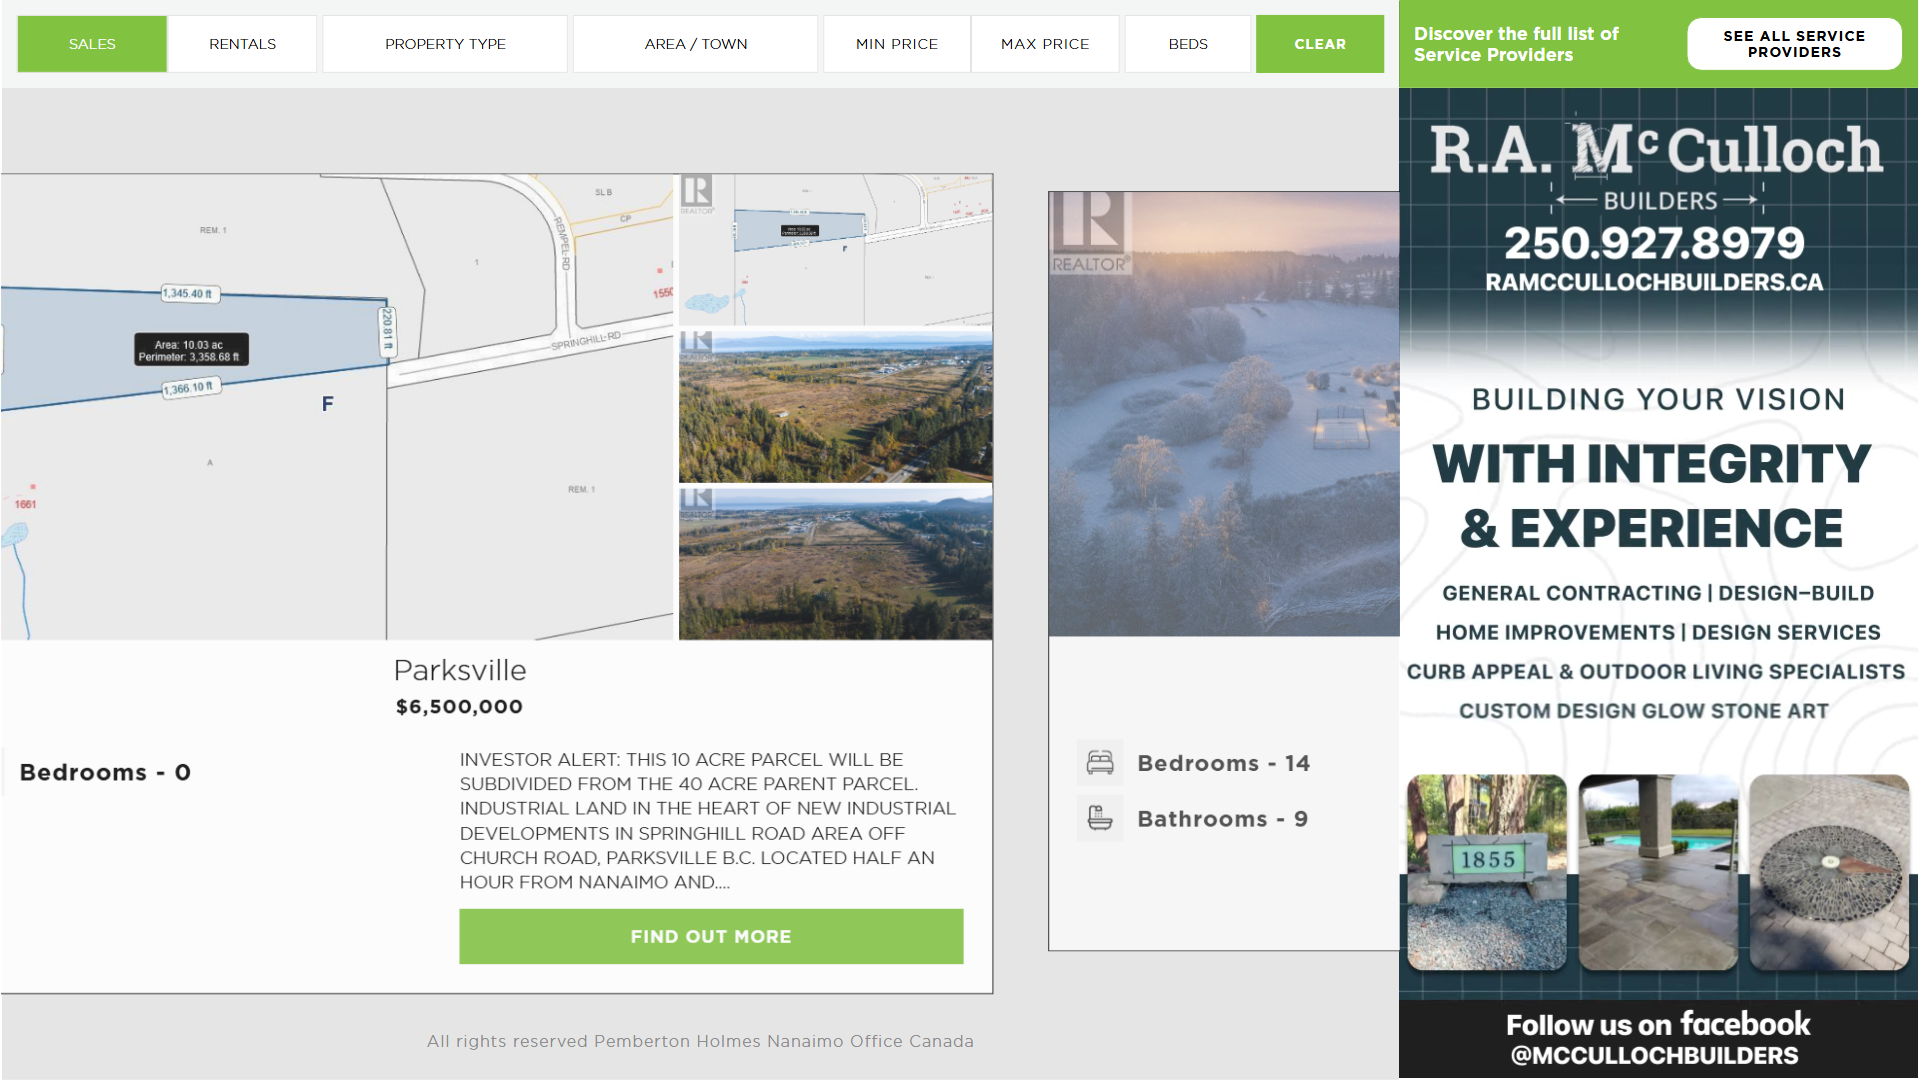View the middle aerial field photo thumbnail
This screenshot has width=1920, height=1080.
(x=836, y=407)
